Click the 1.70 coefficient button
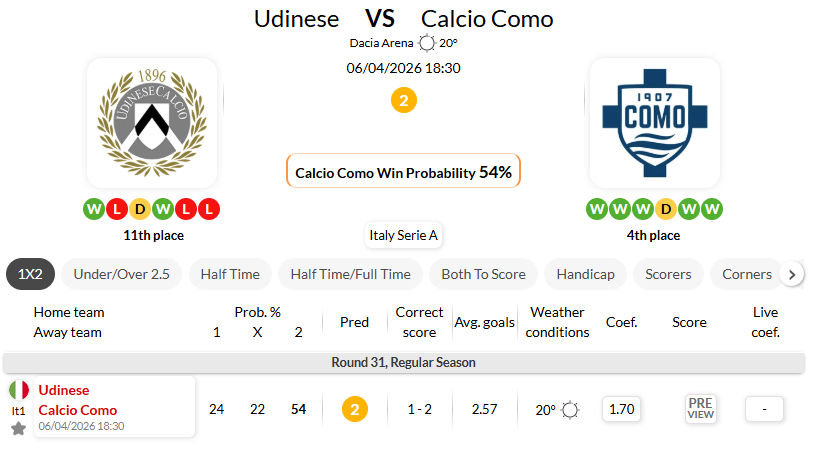This screenshot has width=814, height=452. coord(621,408)
